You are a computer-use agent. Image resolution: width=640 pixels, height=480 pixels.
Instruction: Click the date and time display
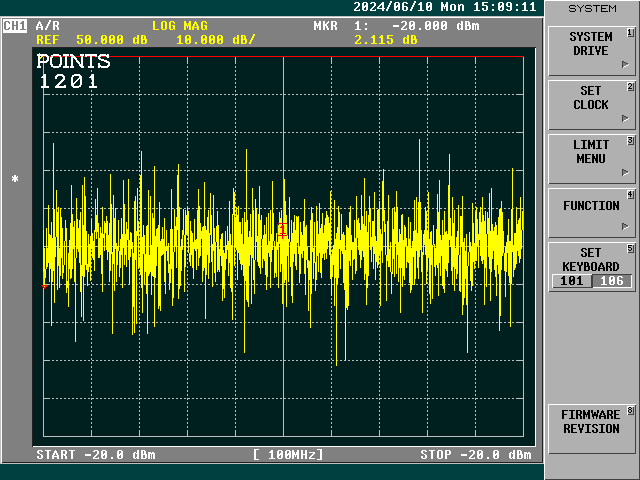[x=445, y=7]
